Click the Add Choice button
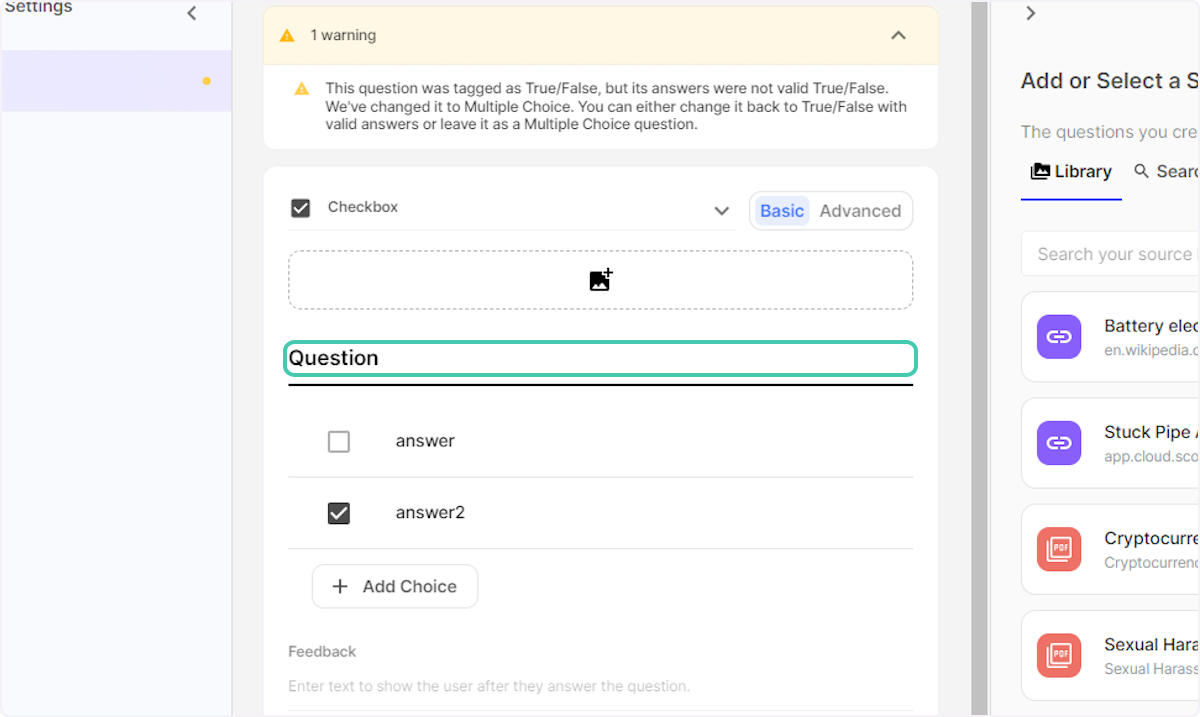Screen dimensions: 1200x717 (394, 586)
